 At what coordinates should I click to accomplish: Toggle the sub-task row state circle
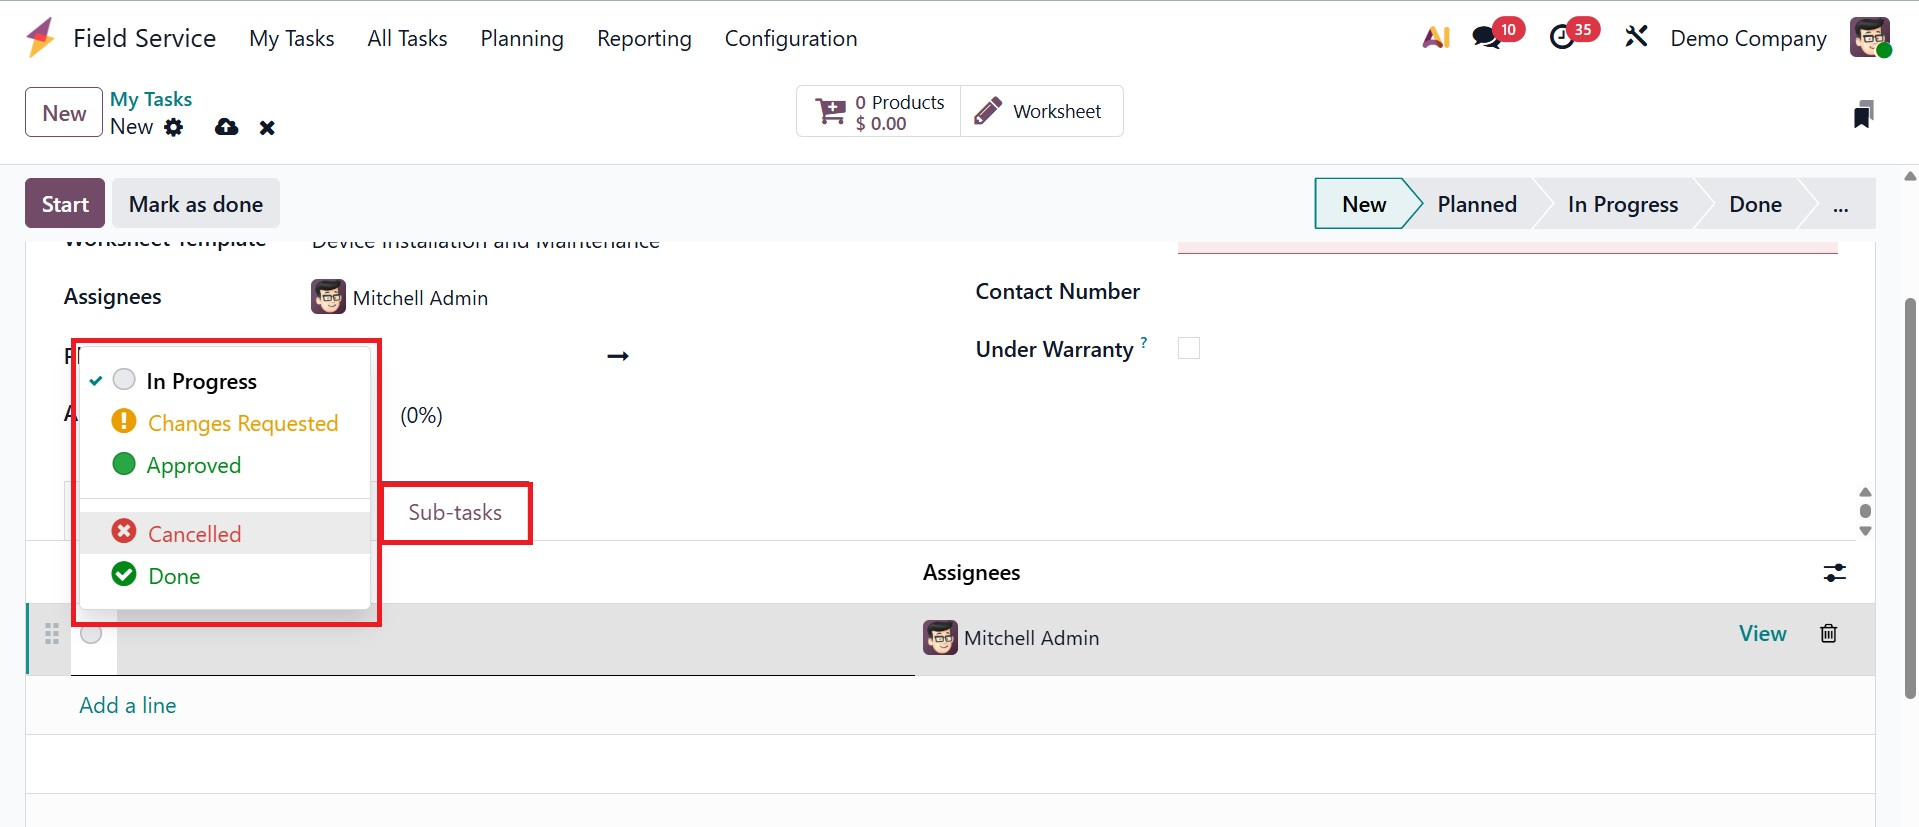92,634
